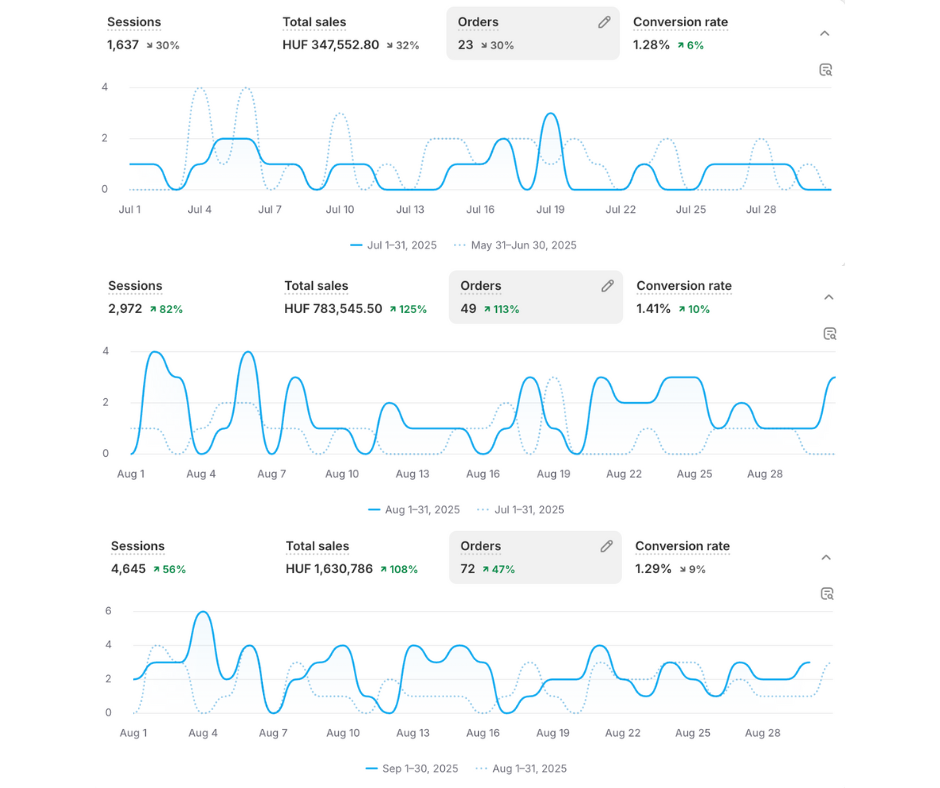Click pencil edit icon on July Orders card
The image size is (940, 788).
[x=604, y=22]
